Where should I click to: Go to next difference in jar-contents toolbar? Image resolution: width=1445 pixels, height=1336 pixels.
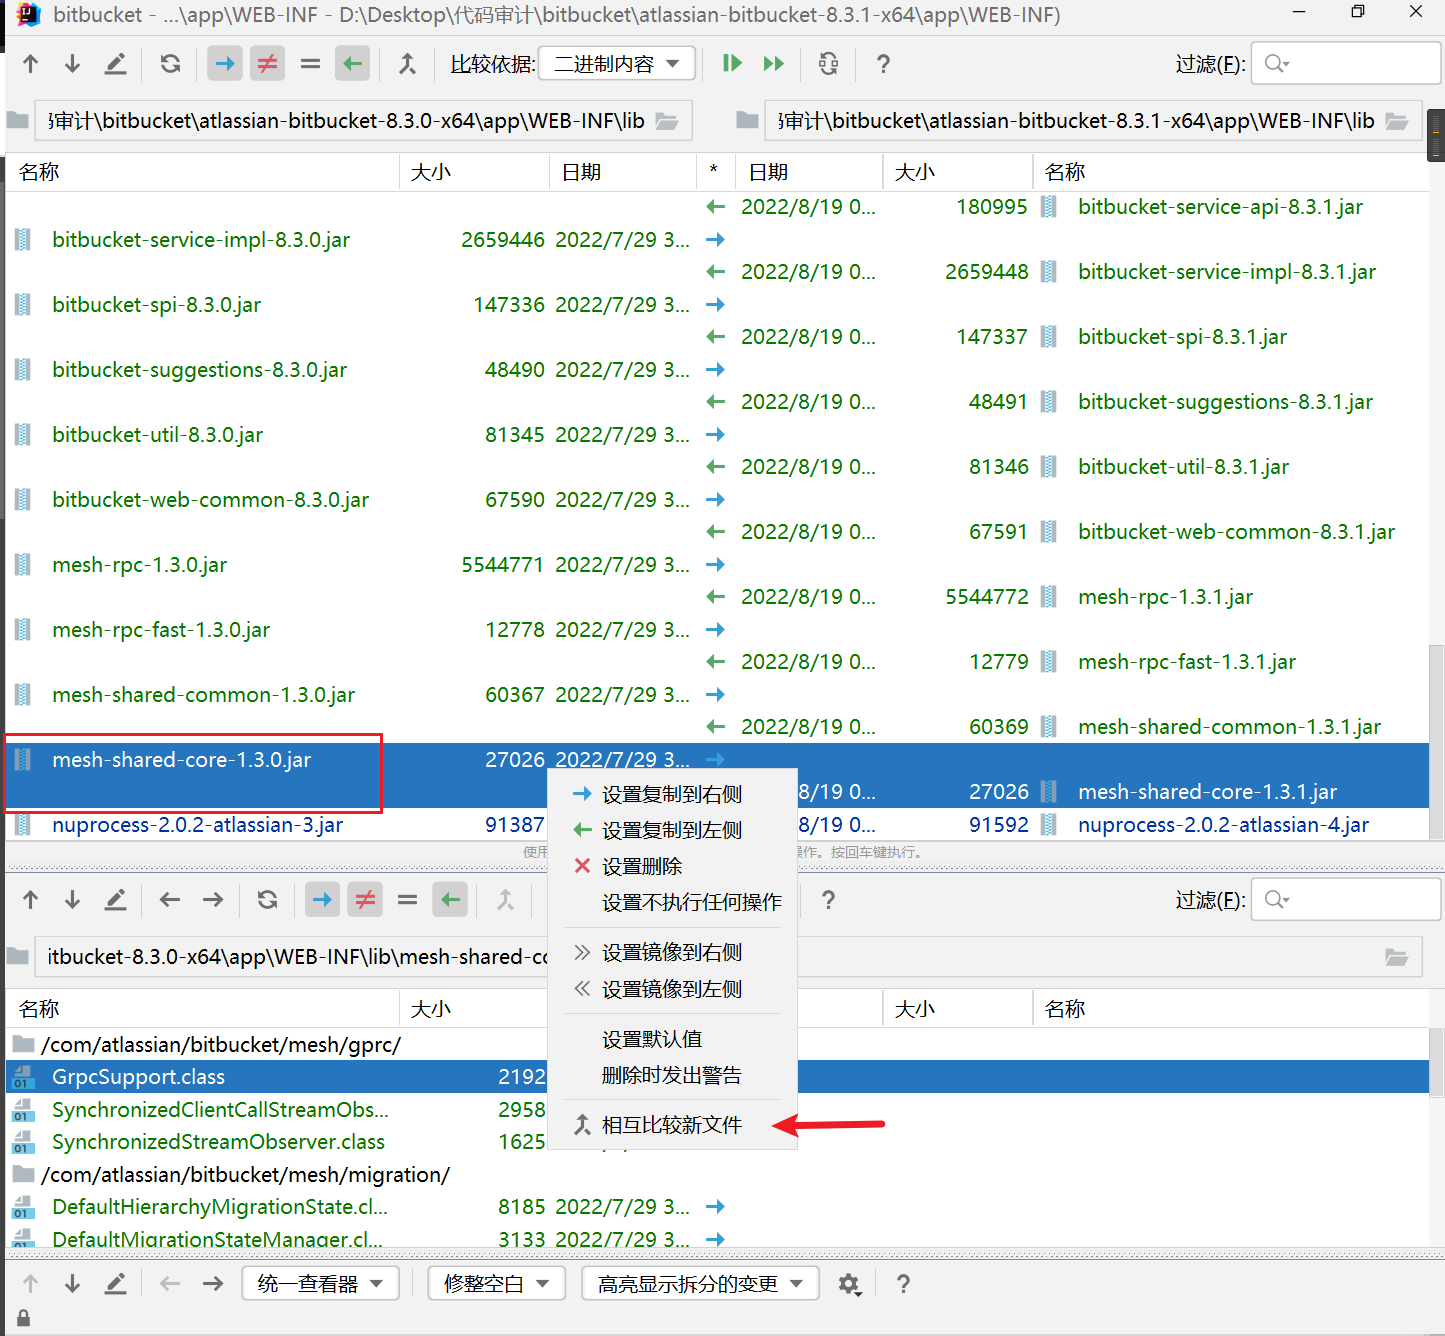(x=72, y=900)
